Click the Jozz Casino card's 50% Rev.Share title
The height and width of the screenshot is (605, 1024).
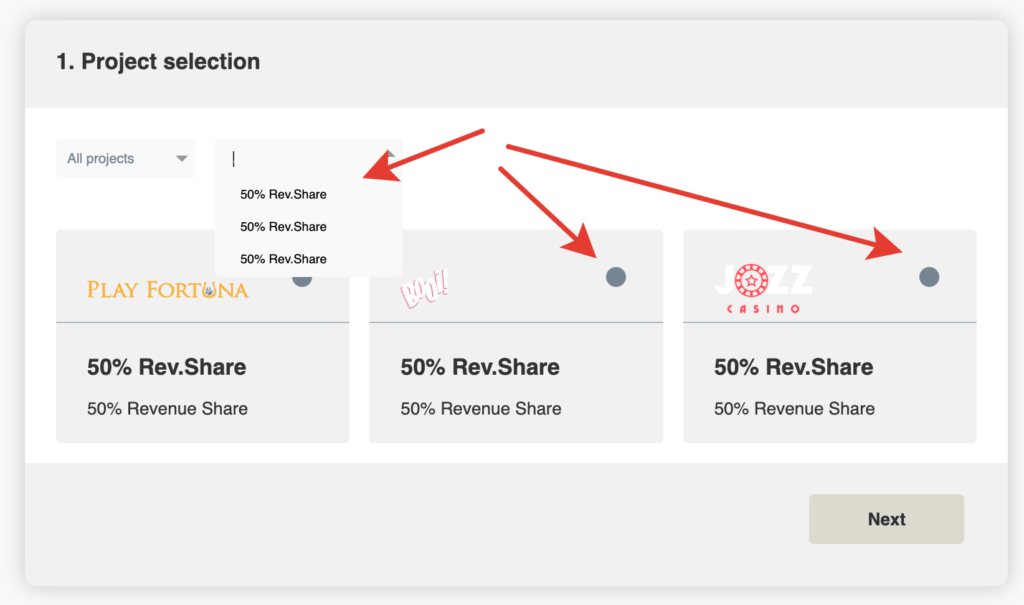coord(793,367)
